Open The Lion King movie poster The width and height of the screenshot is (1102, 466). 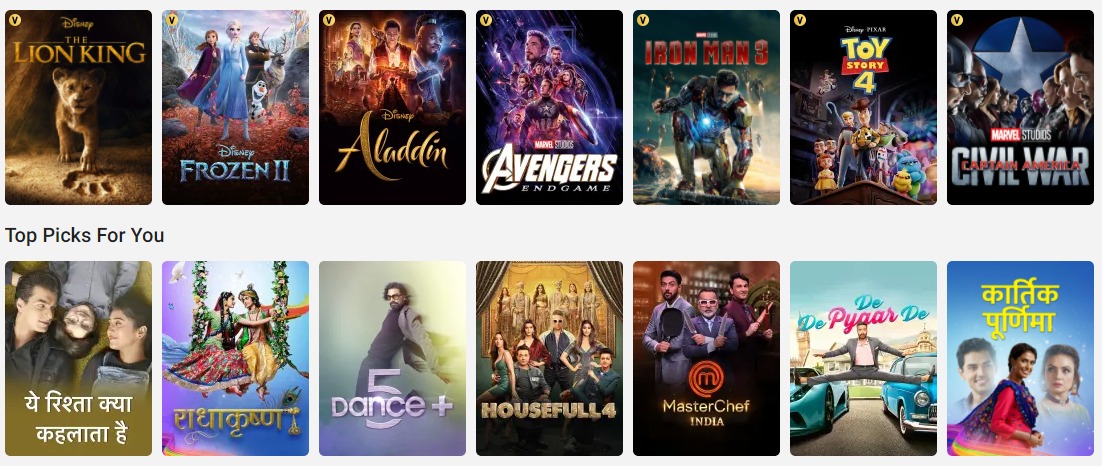(x=78, y=107)
